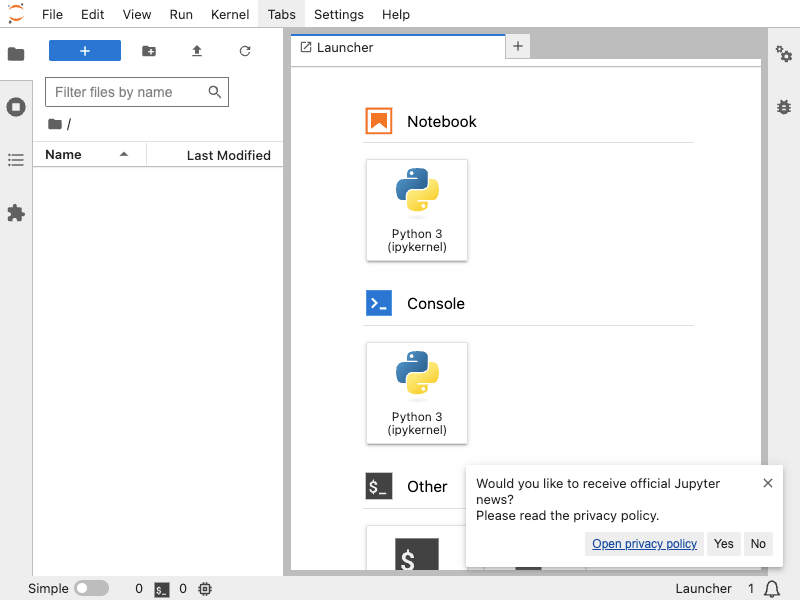Open the File Browser sidebar panel
This screenshot has width=800, height=600.
[16, 54]
